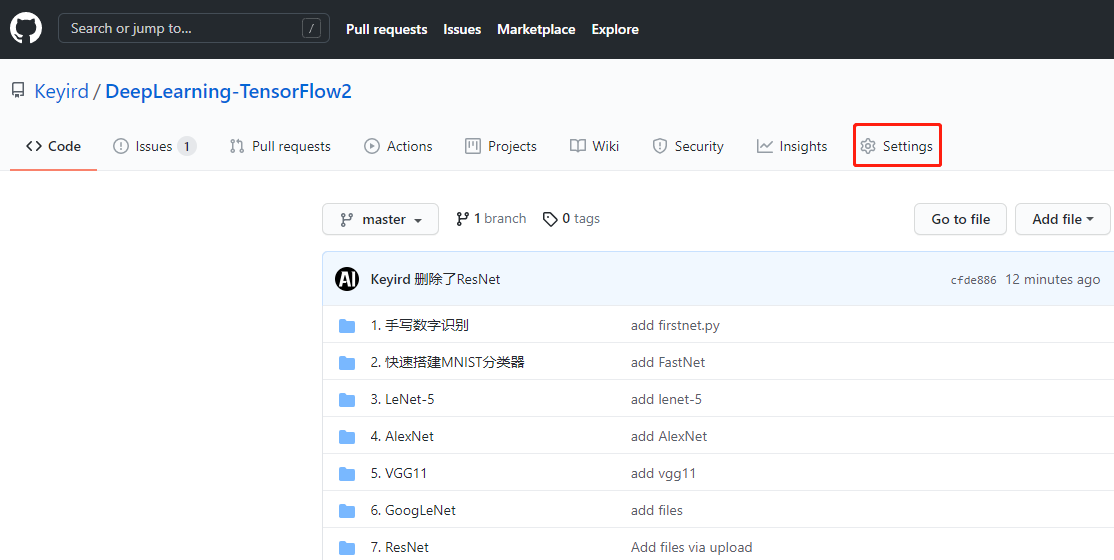The height and width of the screenshot is (560, 1114).
Task: Click the Issues count badge showing 1
Action: 187,146
